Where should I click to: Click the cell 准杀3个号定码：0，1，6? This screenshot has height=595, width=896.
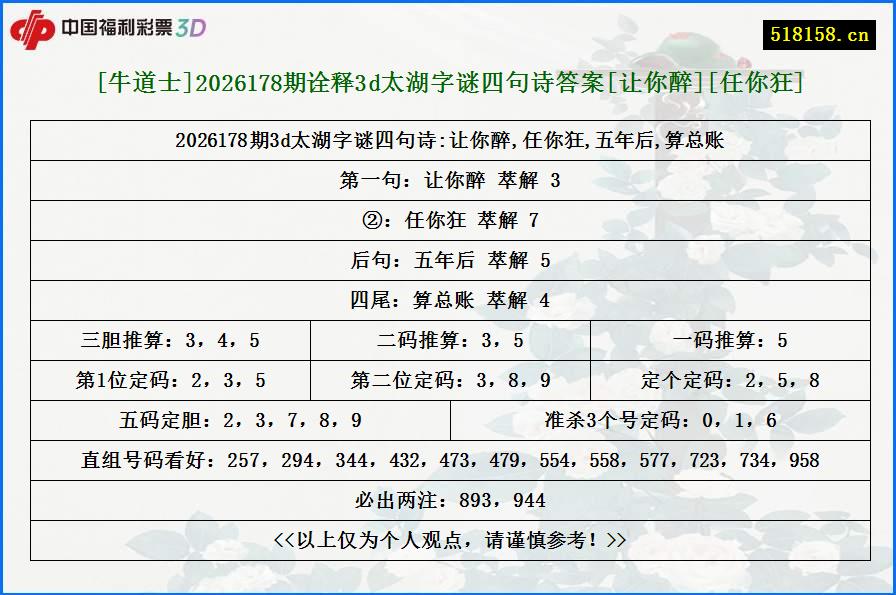pyautogui.click(x=661, y=421)
